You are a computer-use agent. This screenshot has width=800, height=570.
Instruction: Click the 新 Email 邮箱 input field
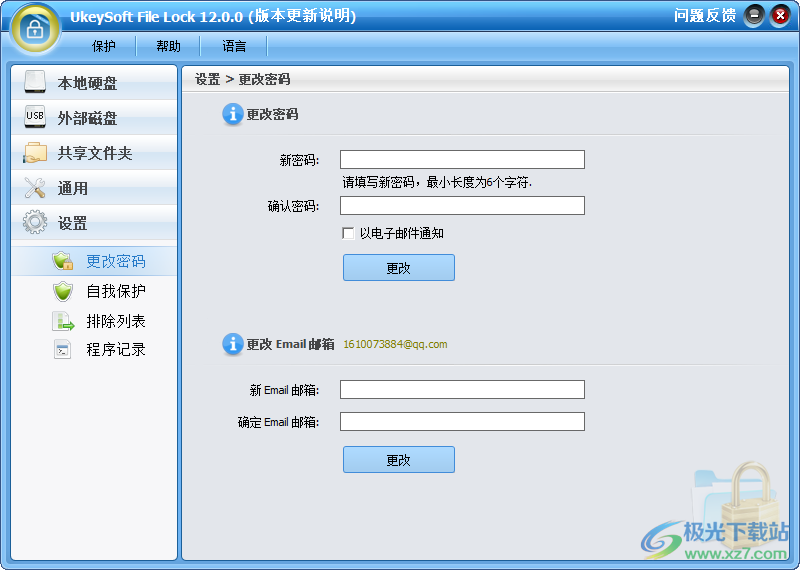[462, 389]
